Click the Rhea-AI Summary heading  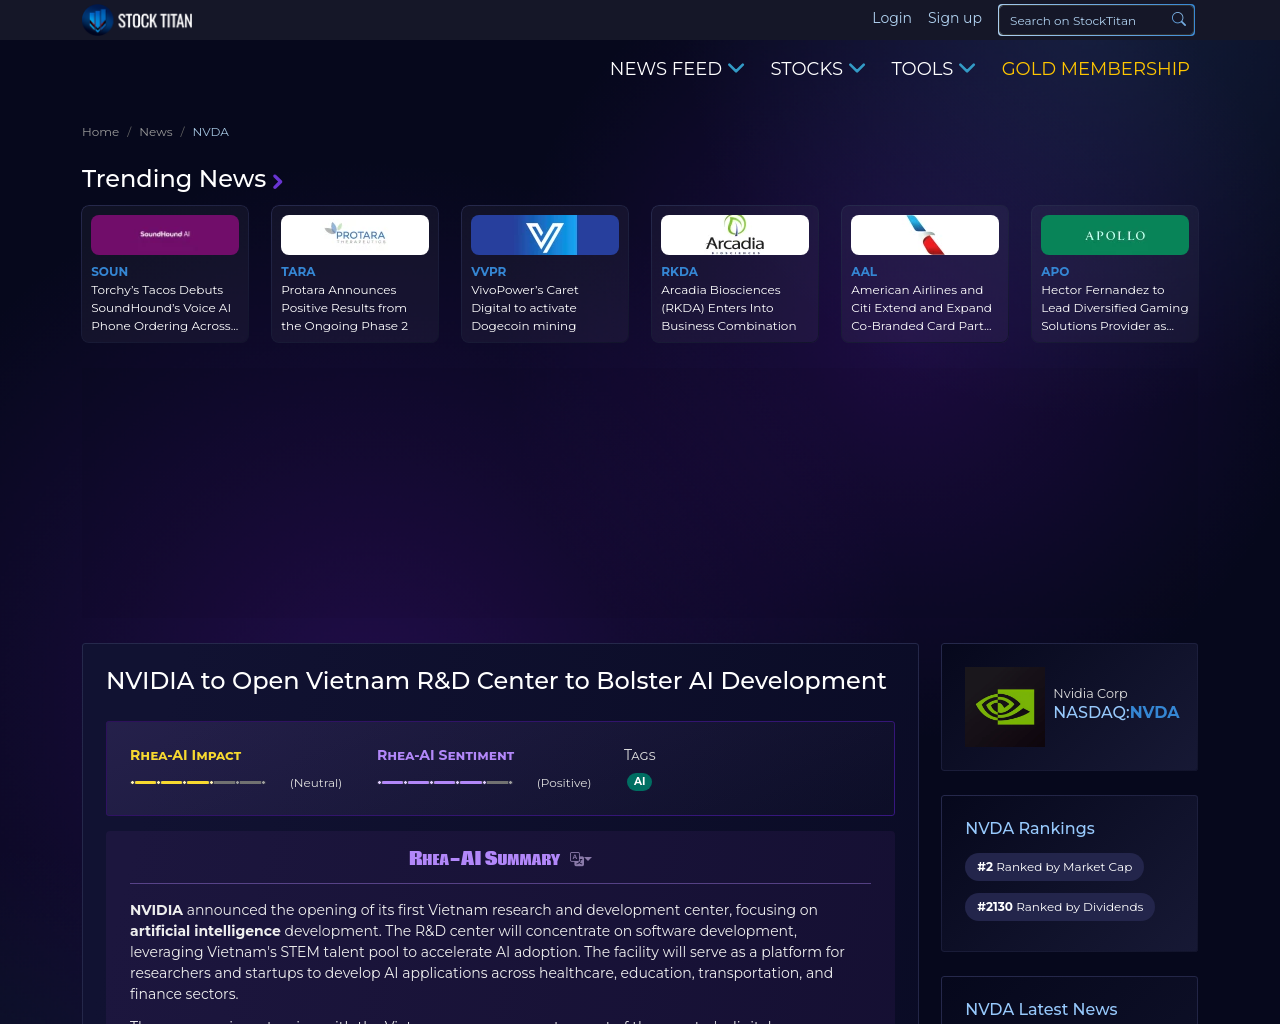pos(485,859)
